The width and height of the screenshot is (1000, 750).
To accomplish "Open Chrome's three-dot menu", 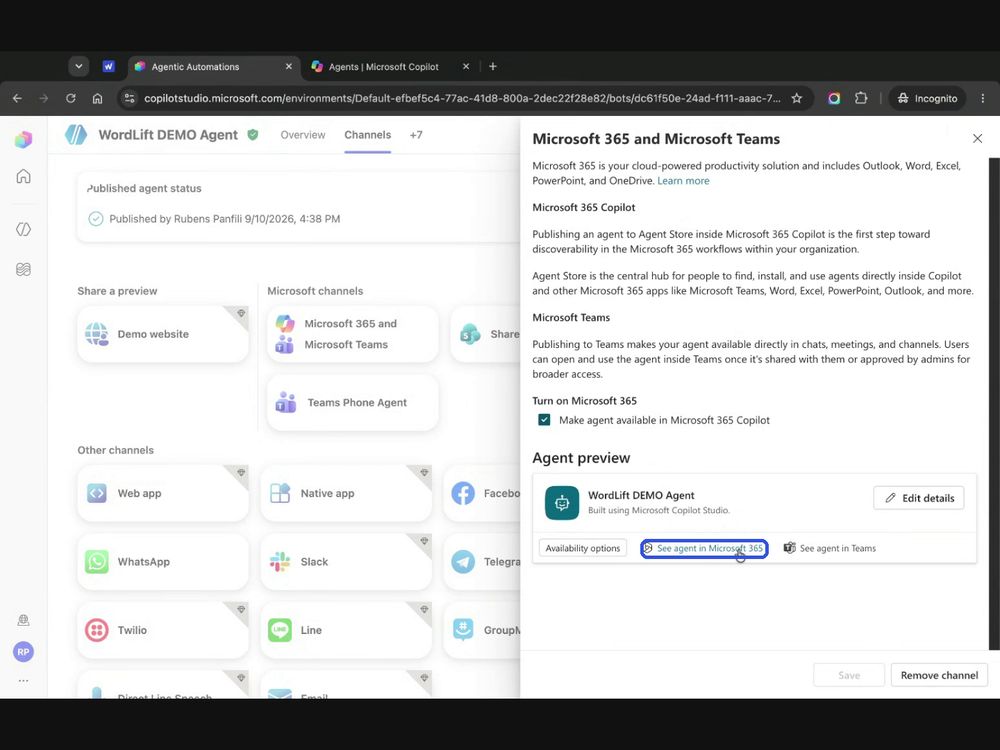I will 982,98.
